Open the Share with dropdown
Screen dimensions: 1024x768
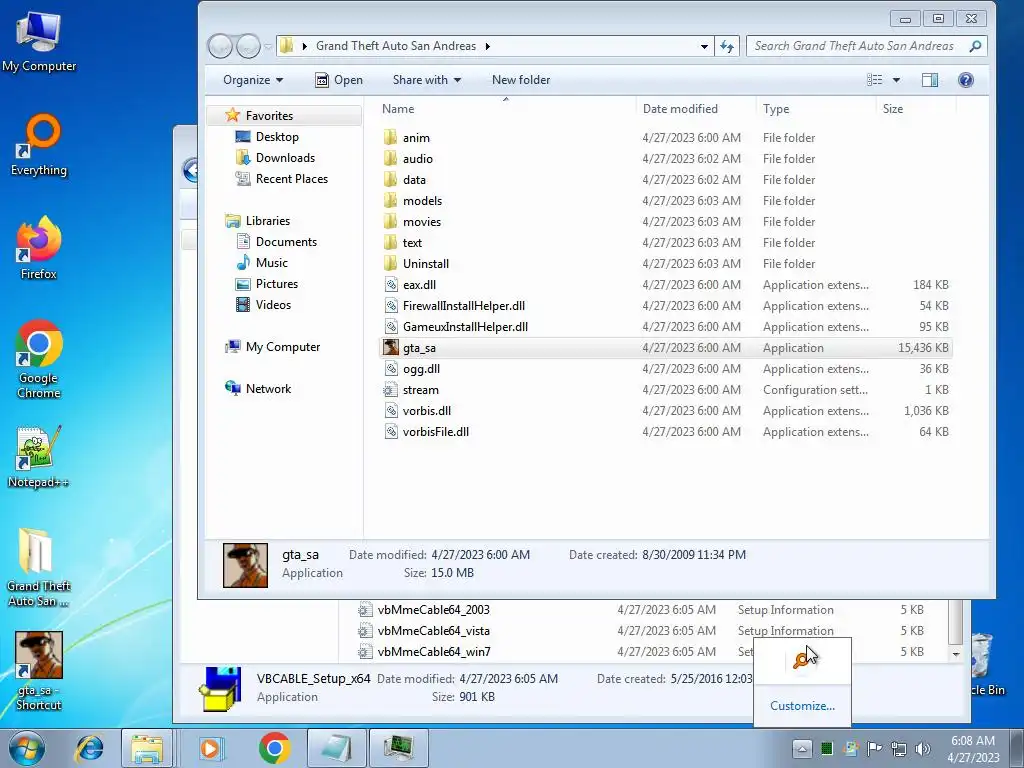tap(427, 80)
